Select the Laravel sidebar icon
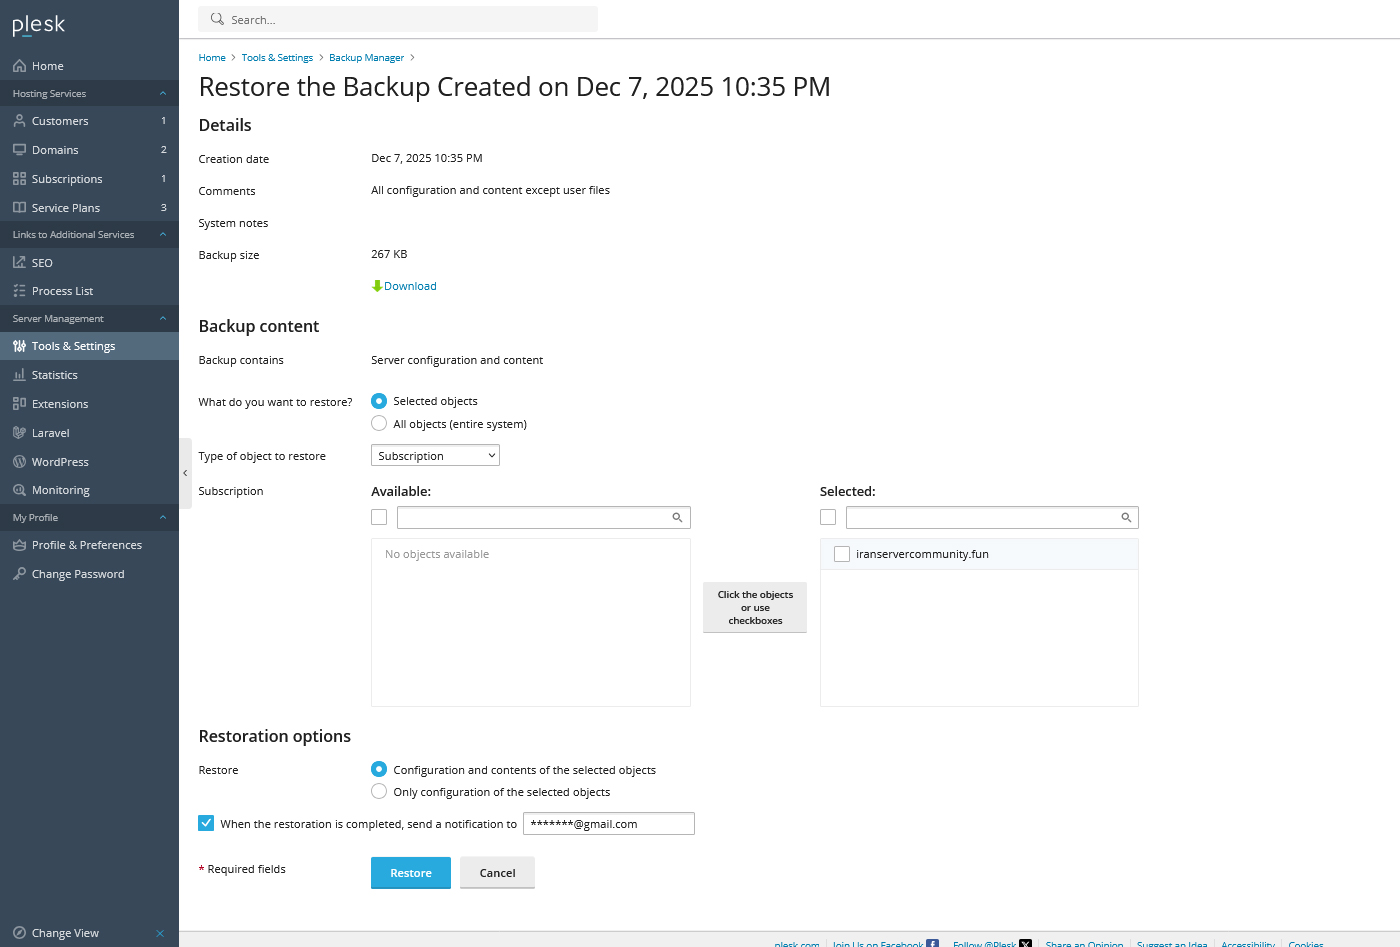The width and height of the screenshot is (1400, 947). [x=50, y=432]
